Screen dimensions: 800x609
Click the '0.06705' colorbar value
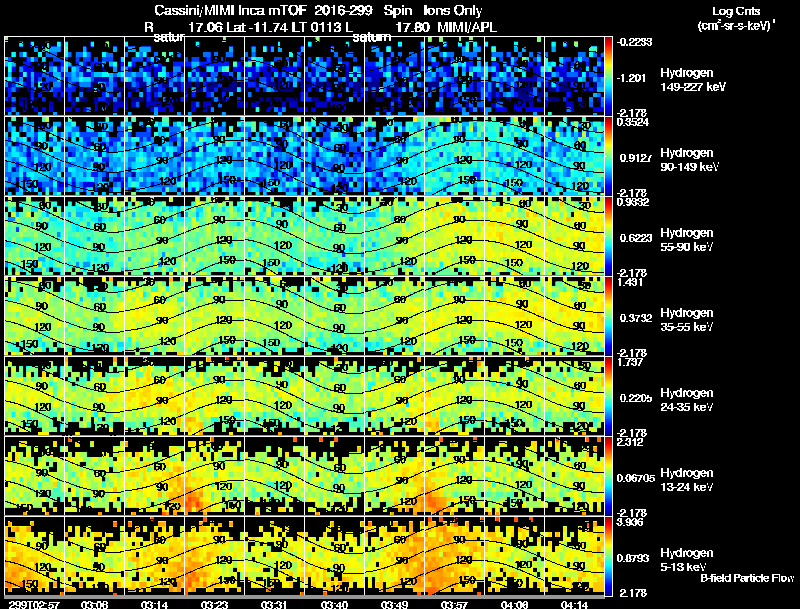(x=636, y=478)
